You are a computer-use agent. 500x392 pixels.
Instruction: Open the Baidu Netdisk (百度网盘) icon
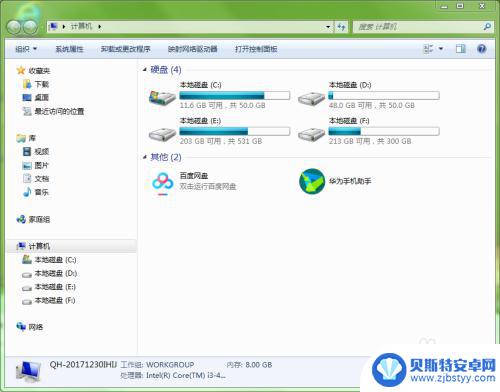coord(163,183)
